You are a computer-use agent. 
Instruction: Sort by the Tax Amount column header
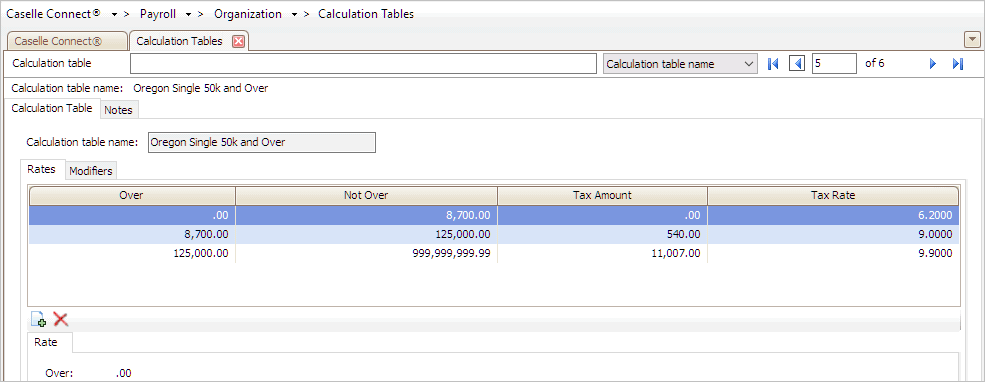tap(602, 195)
